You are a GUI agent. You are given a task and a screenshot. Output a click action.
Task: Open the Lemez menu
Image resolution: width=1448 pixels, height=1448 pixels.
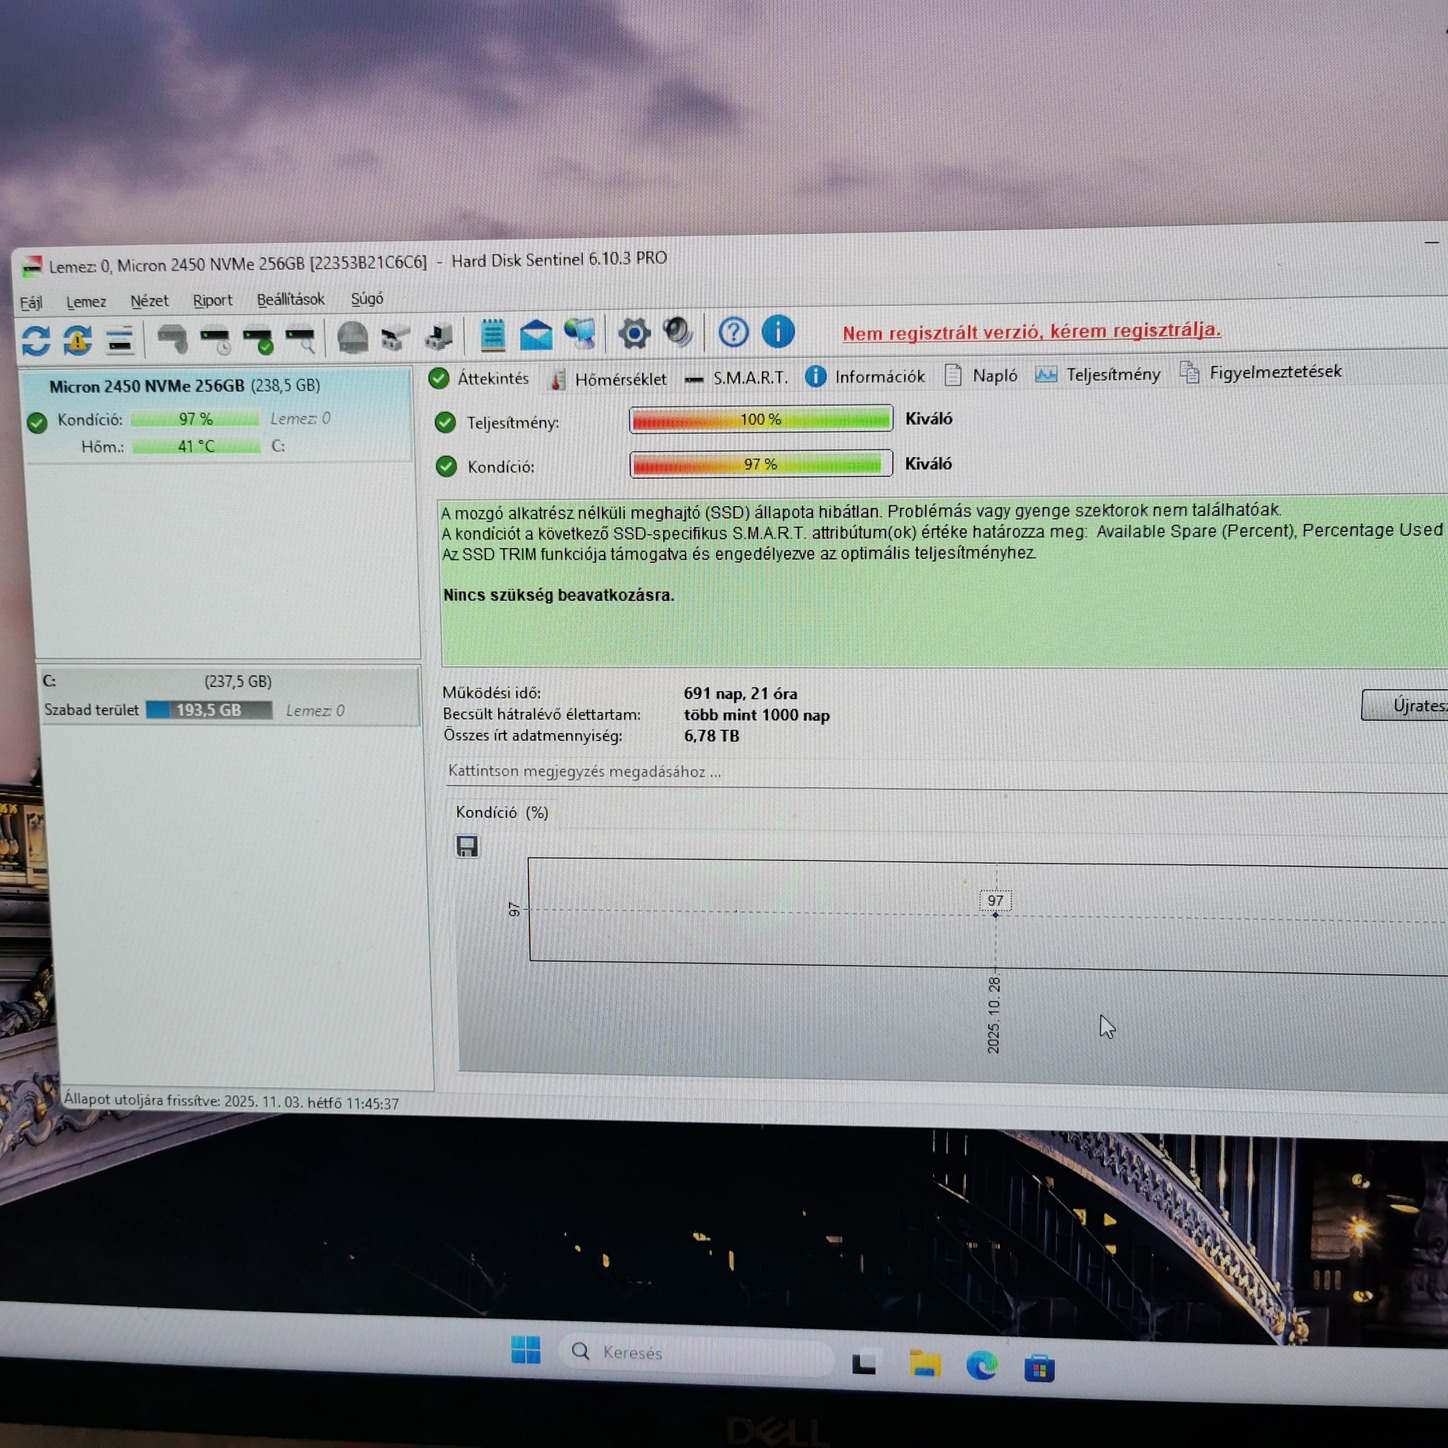86,301
